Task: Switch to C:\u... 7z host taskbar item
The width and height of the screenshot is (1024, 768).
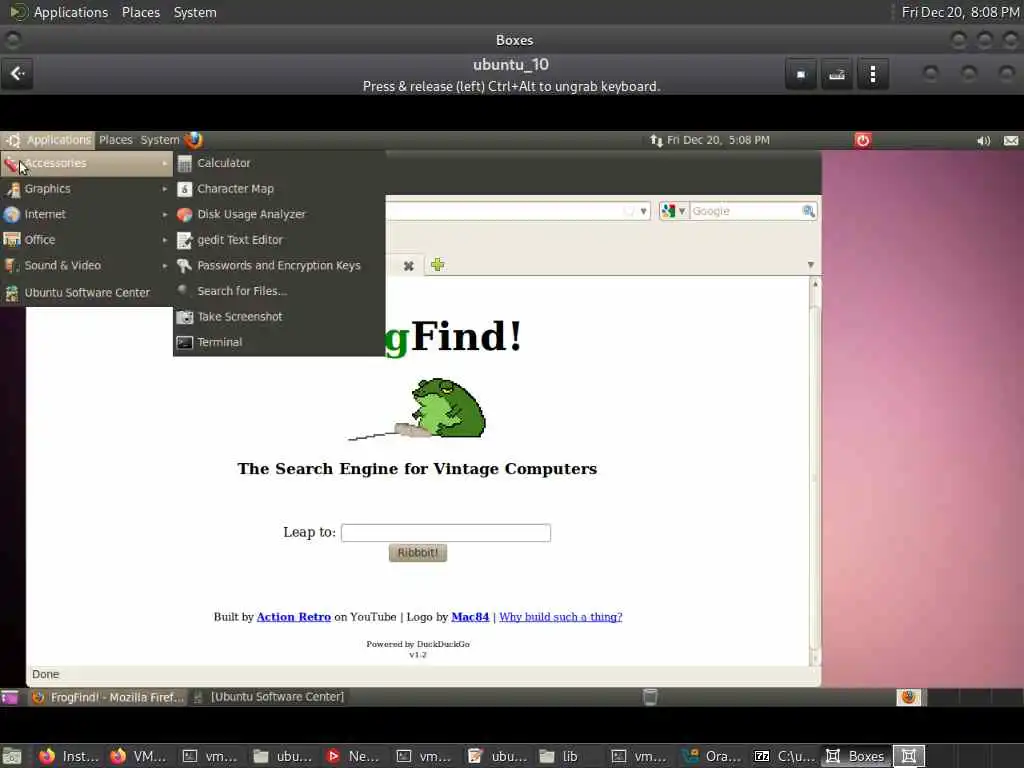Action: tap(784, 756)
